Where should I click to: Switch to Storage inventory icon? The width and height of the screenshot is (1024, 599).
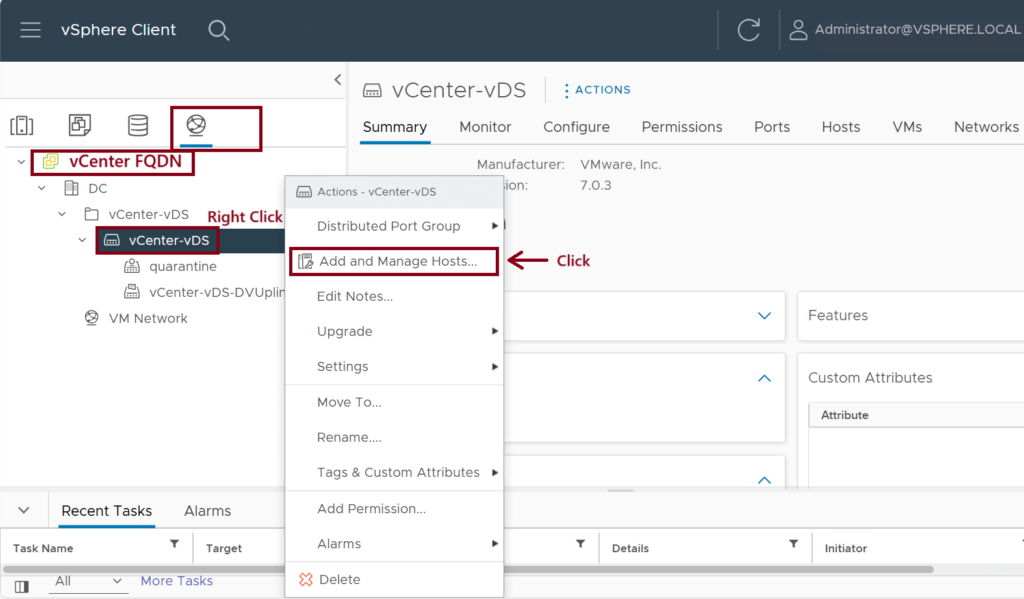[138, 125]
